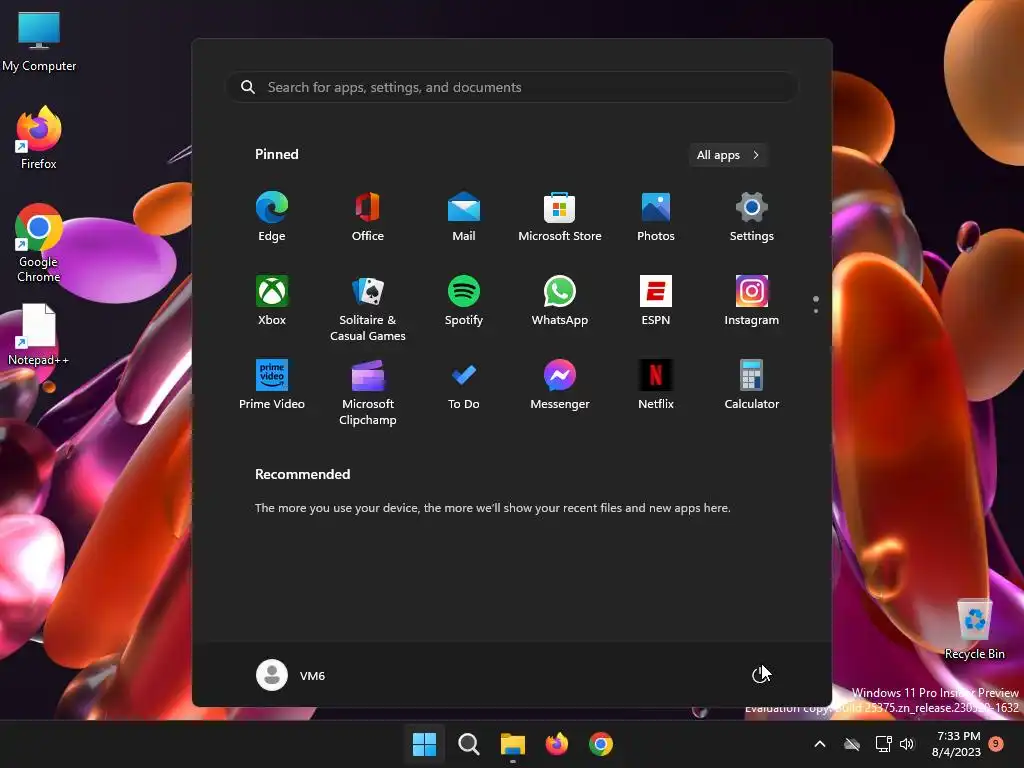Launch Chrome from the taskbar
This screenshot has width=1024, height=768.
click(601, 744)
